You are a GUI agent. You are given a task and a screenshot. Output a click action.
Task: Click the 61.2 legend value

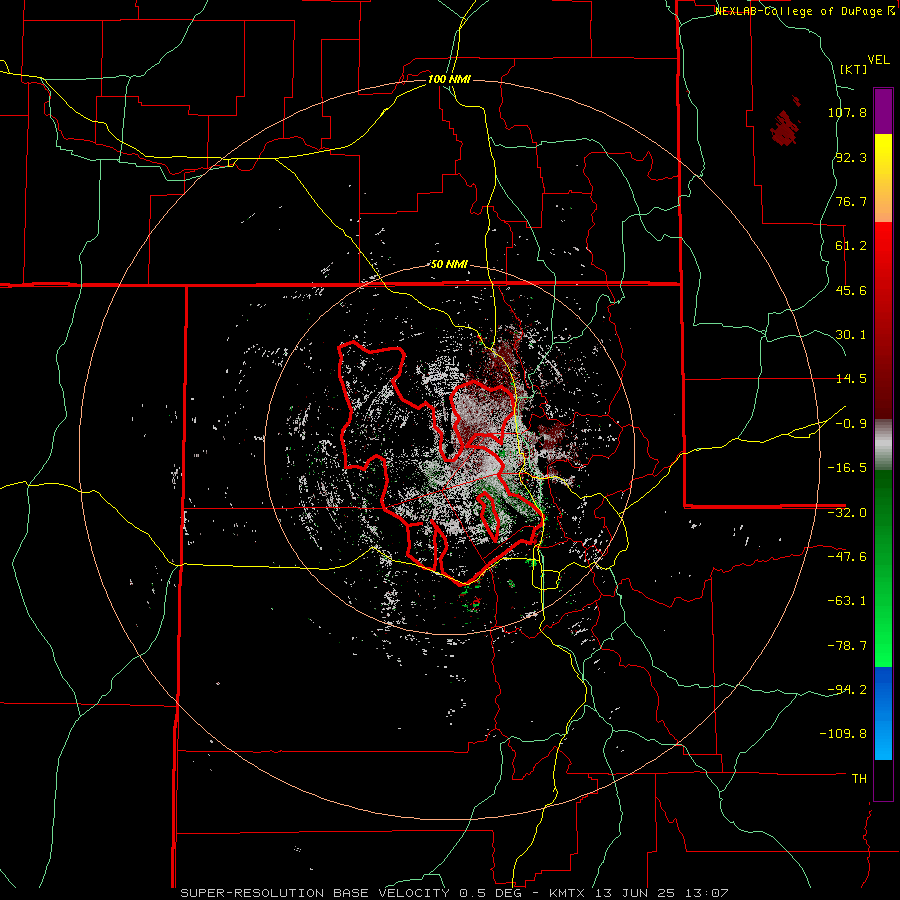tap(851, 246)
